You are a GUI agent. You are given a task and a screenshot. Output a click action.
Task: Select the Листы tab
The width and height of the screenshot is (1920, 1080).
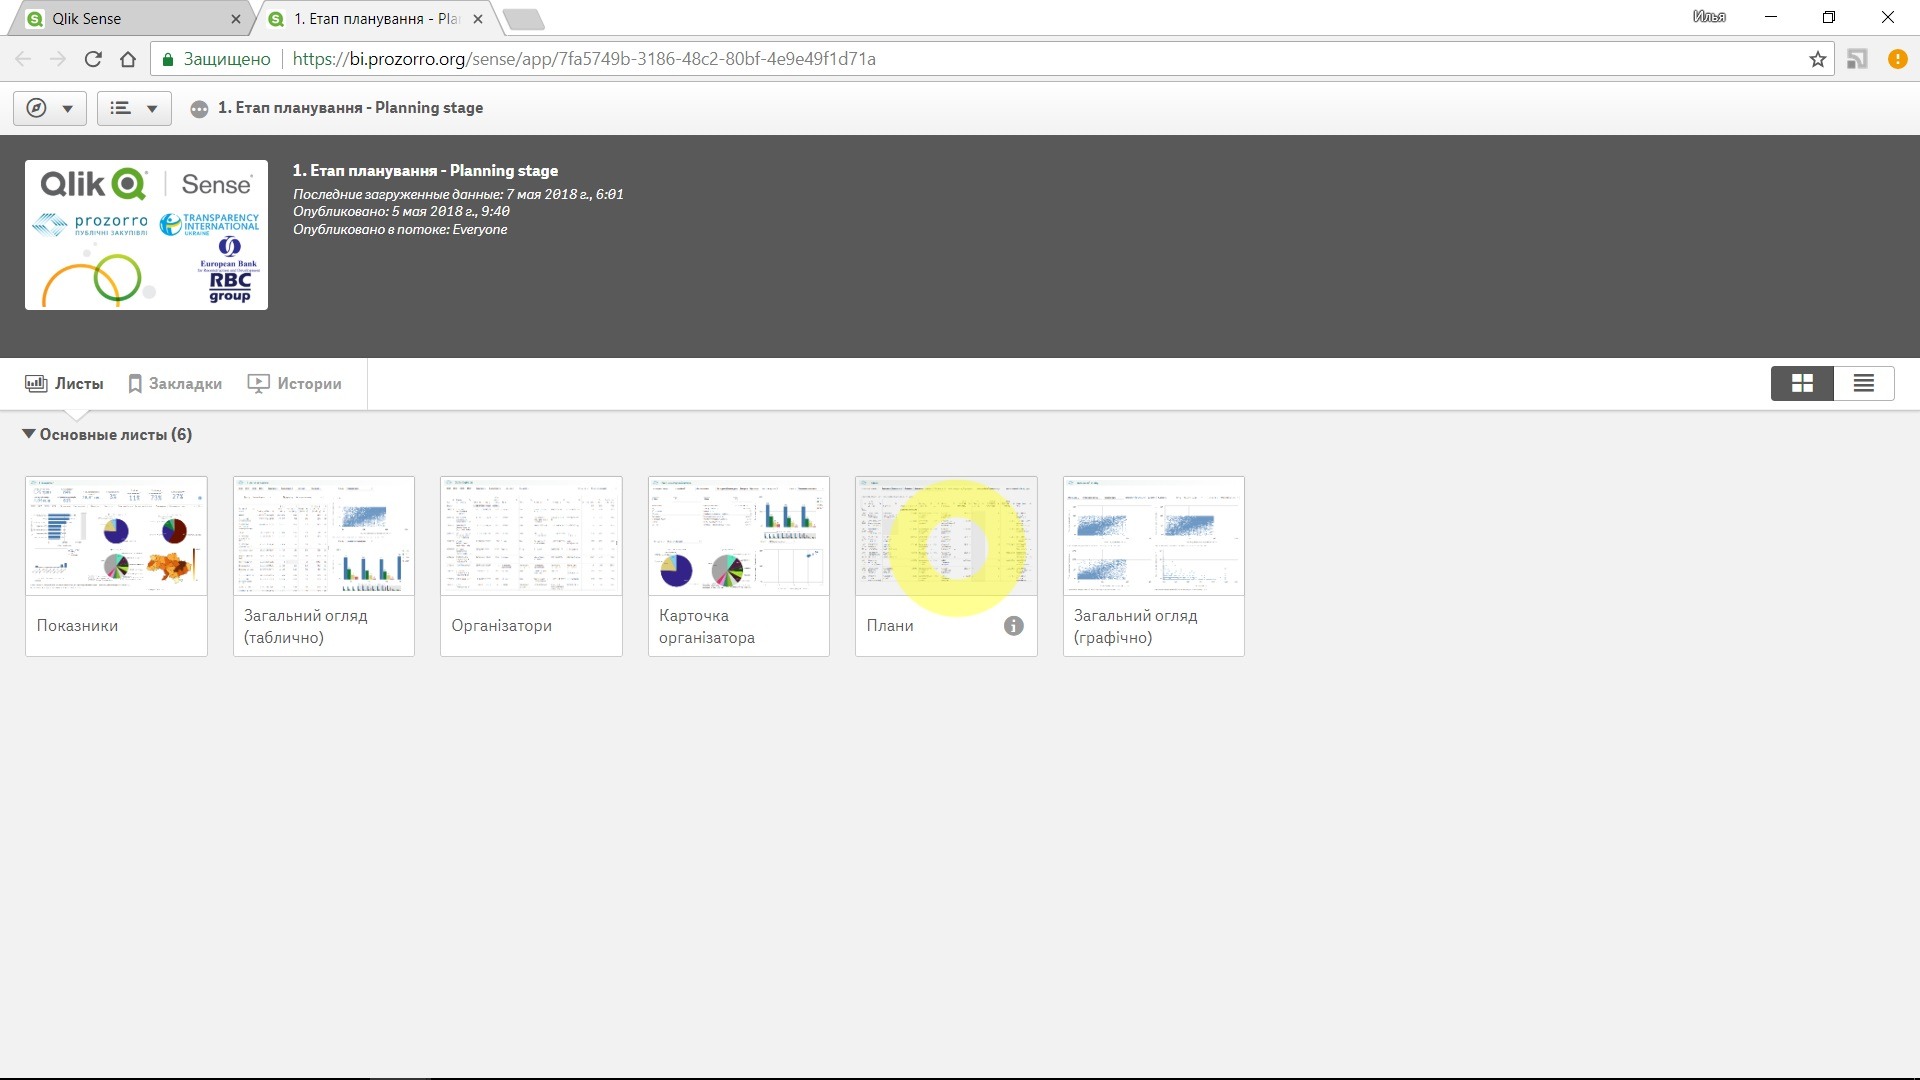pos(65,384)
